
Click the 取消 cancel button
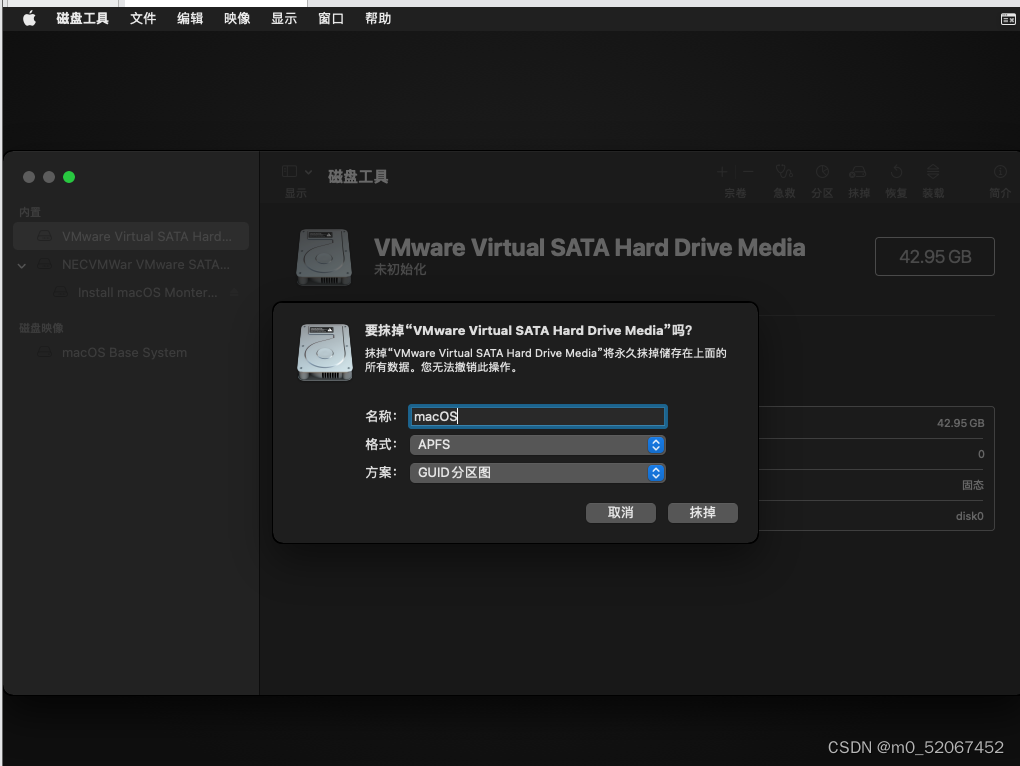click(x=621, y=512)
